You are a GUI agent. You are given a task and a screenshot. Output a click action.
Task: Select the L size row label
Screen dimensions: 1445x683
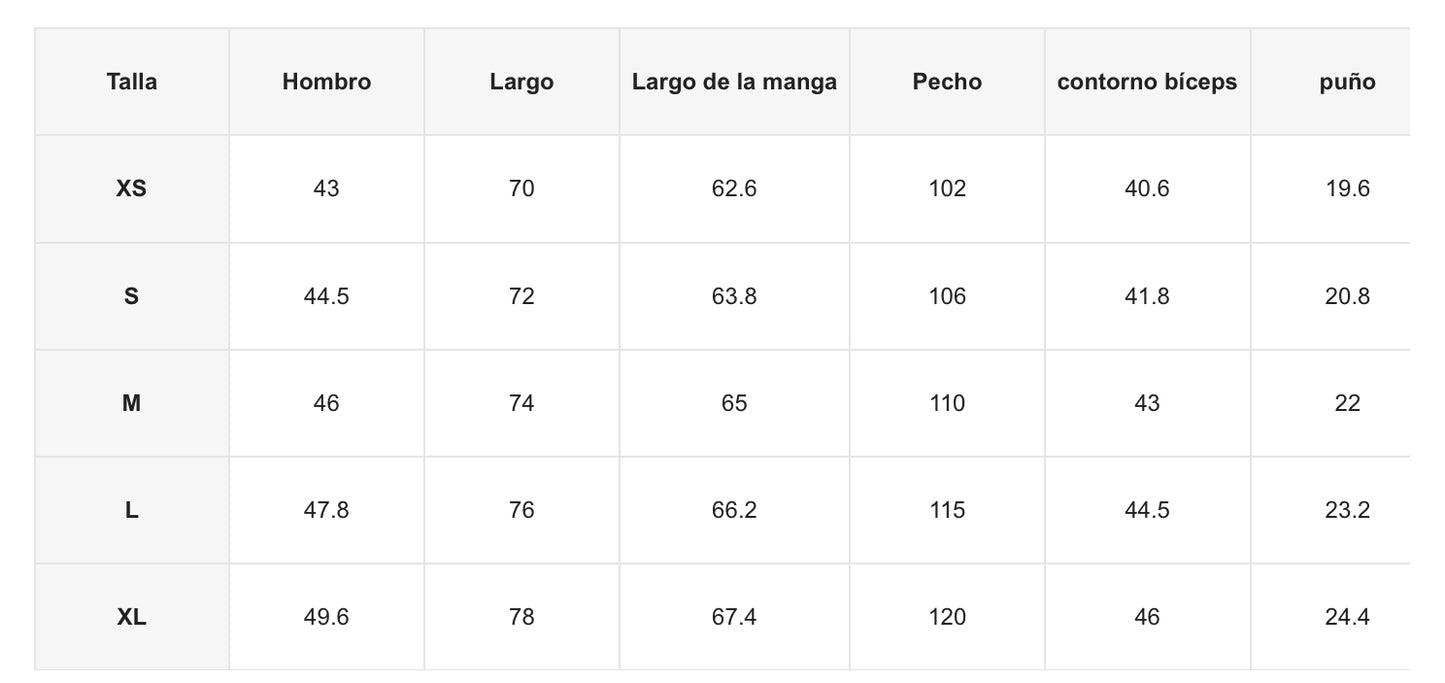[131, 510]
